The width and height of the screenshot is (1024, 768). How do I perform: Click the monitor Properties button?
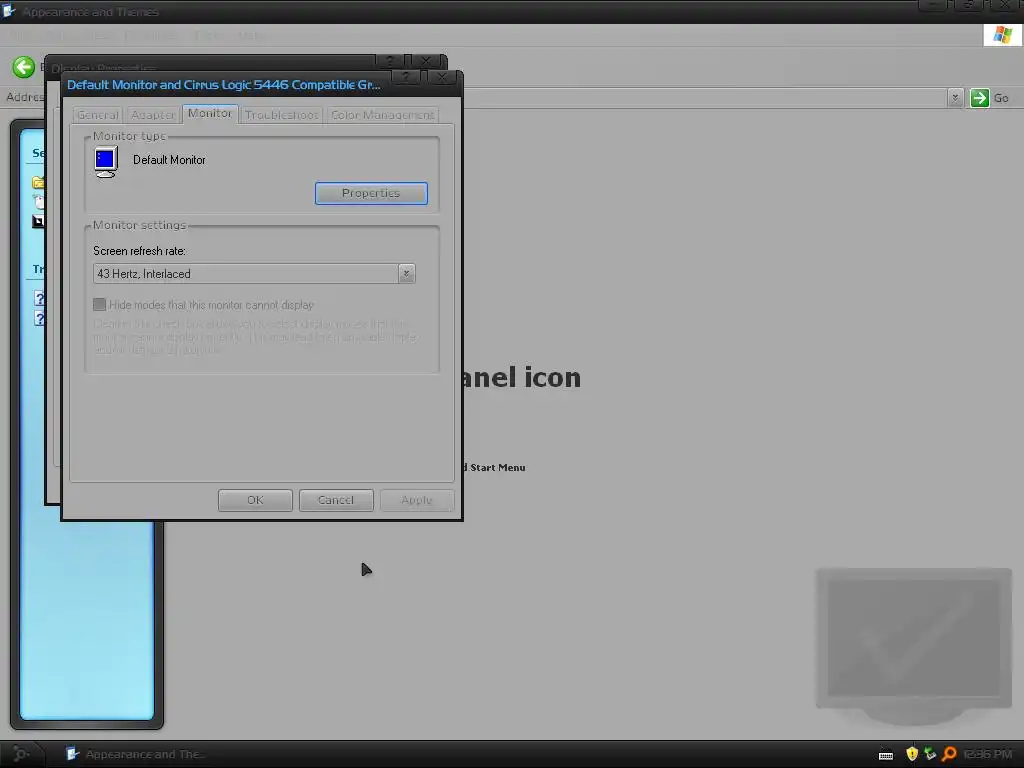coord(371,193)
